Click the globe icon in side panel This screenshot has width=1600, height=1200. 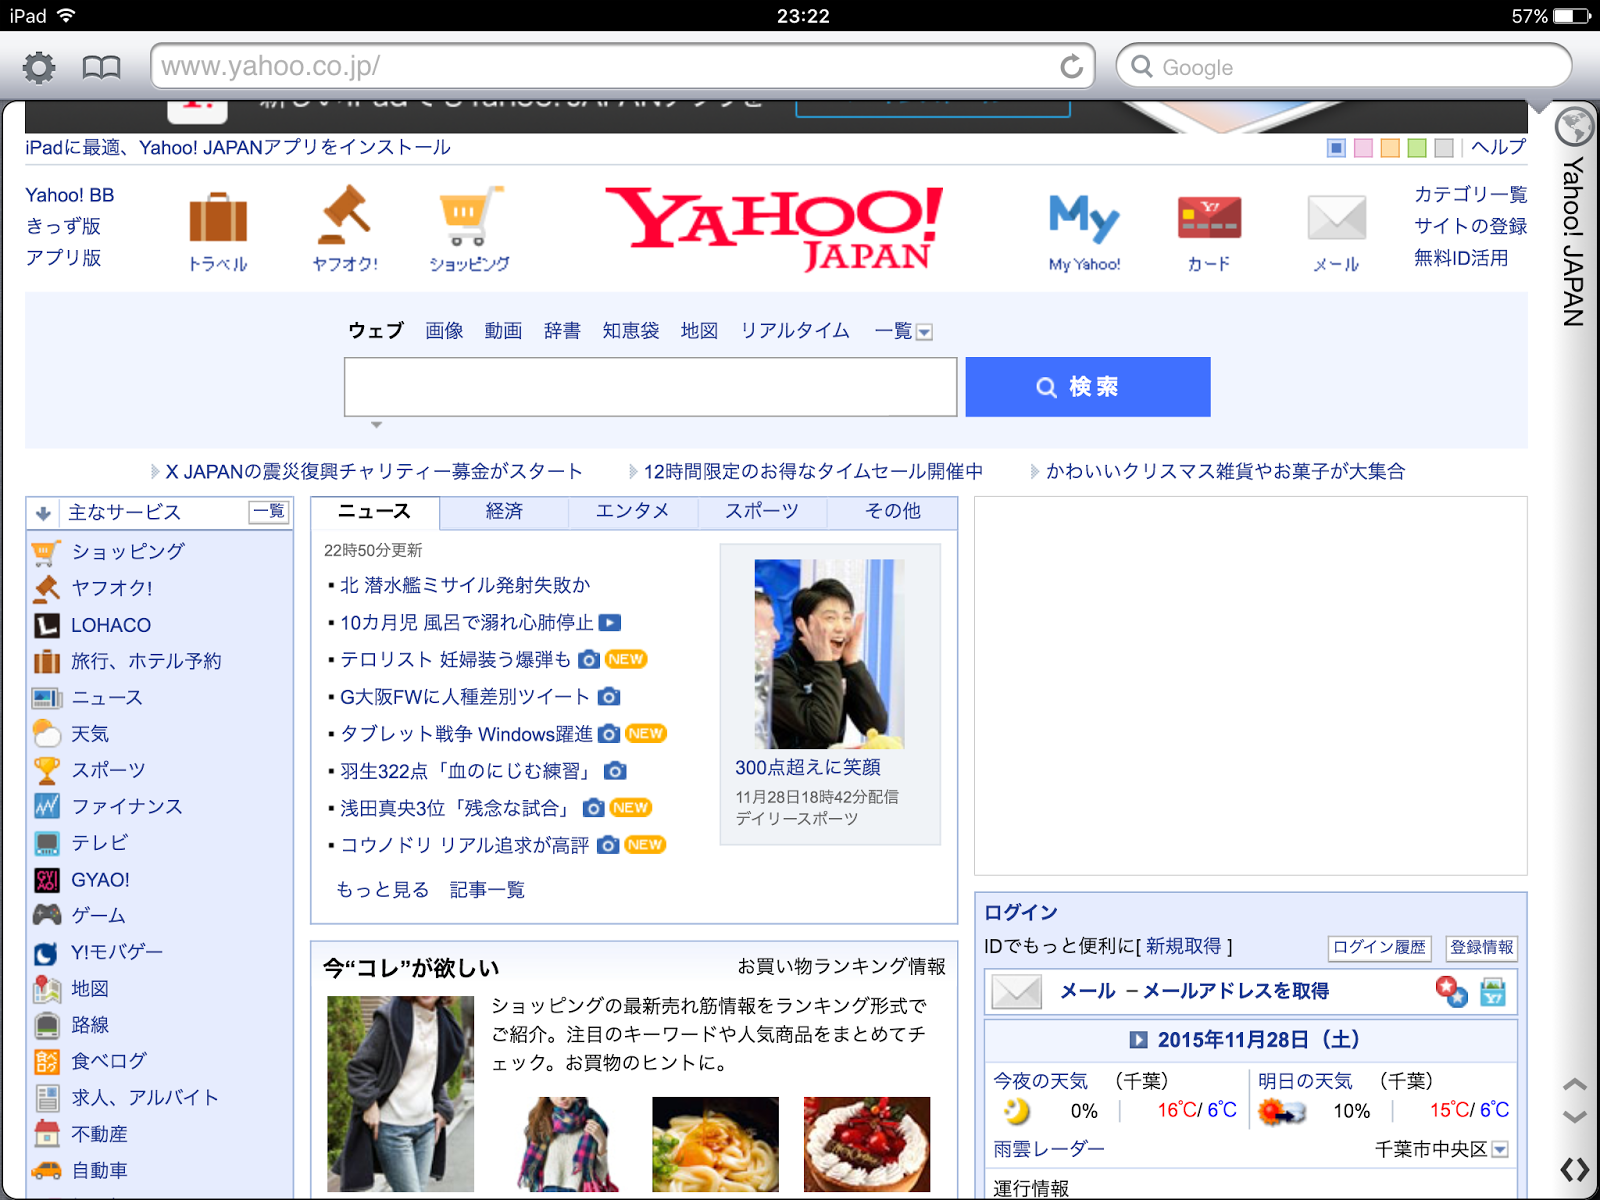click(1574, 126)
